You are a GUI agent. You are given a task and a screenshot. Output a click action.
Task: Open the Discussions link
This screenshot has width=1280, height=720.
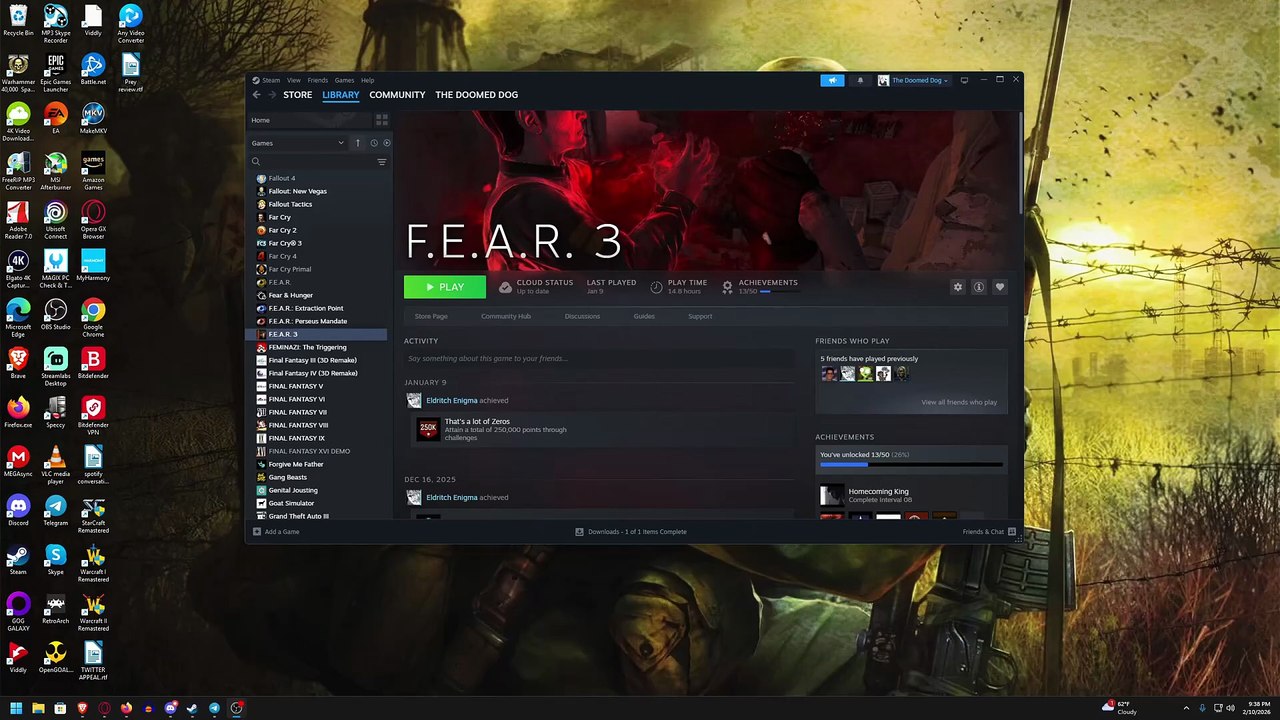[582, 316]
